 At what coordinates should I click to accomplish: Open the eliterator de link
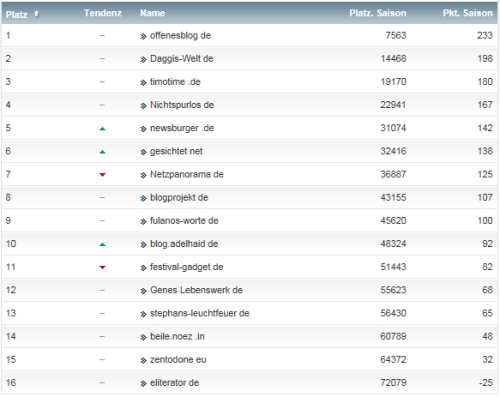(x=174, y=383)
